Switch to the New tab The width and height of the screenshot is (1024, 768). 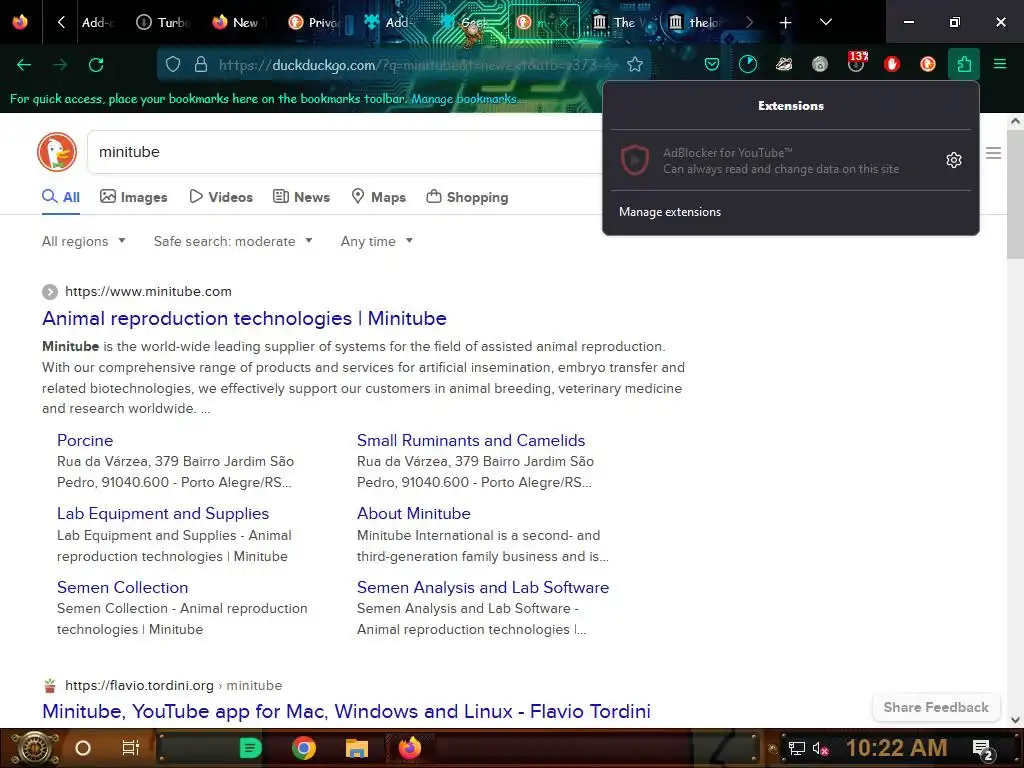[236, 22]
